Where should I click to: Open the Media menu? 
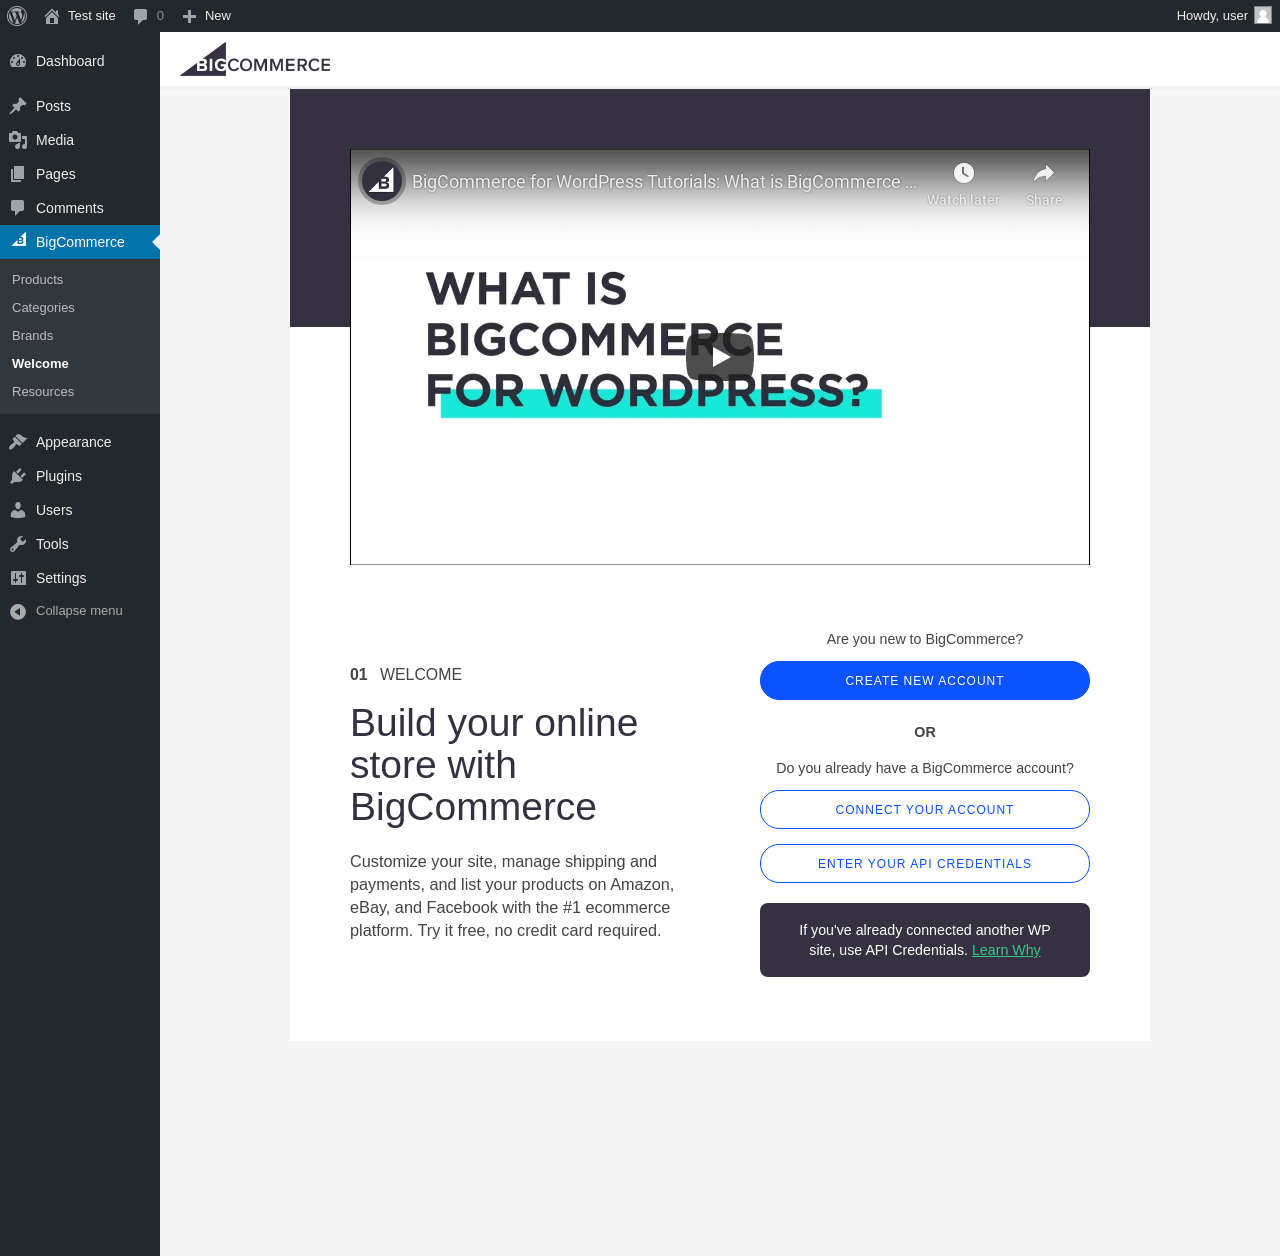click(x=80, y=140)
